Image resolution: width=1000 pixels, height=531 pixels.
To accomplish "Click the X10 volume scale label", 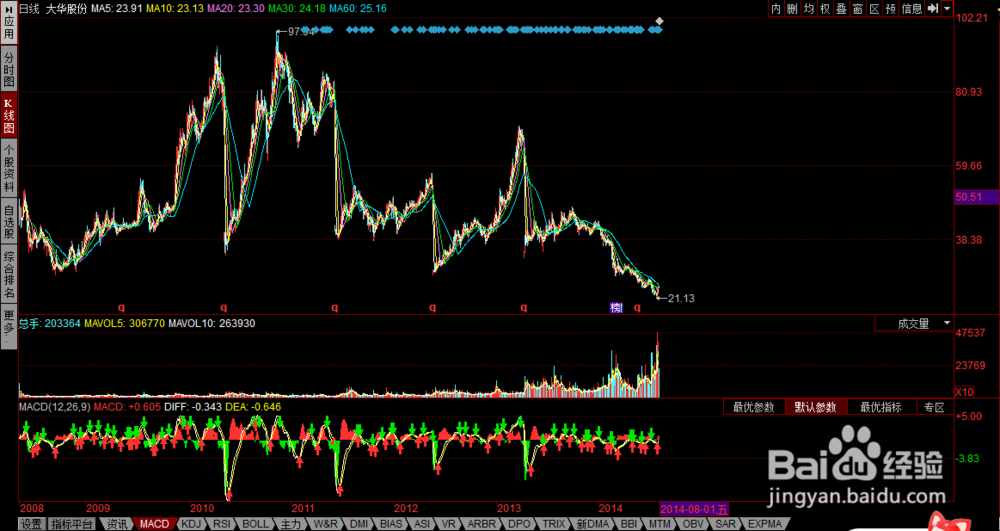I will coord(964,391).
